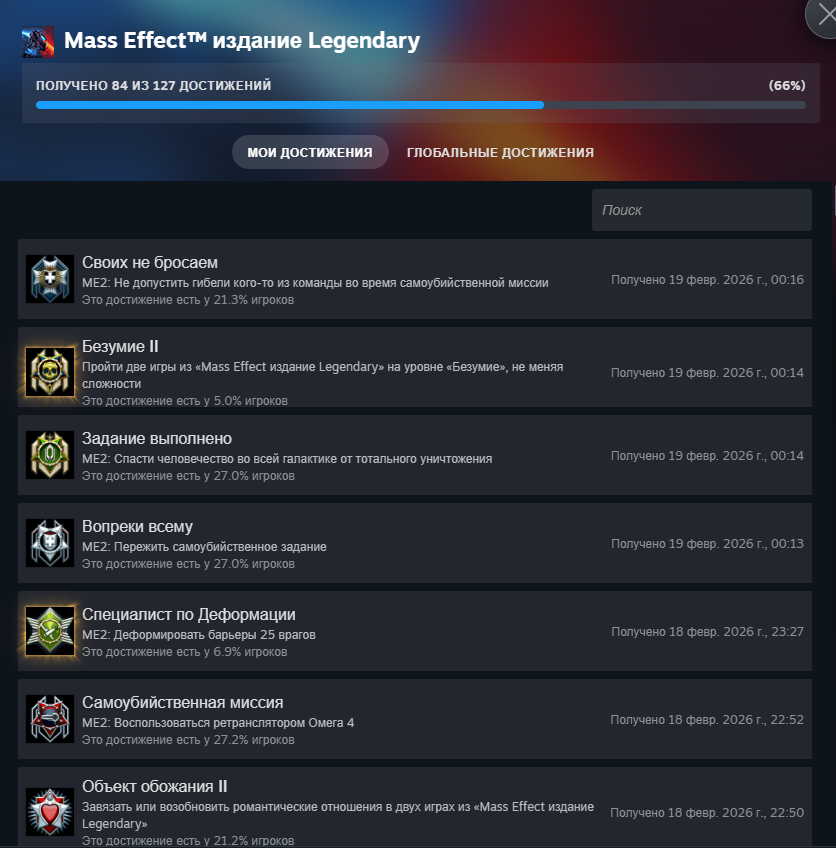Click the «Поиск» search field
The image size is (836, 848).
click(x=701, y=210)
